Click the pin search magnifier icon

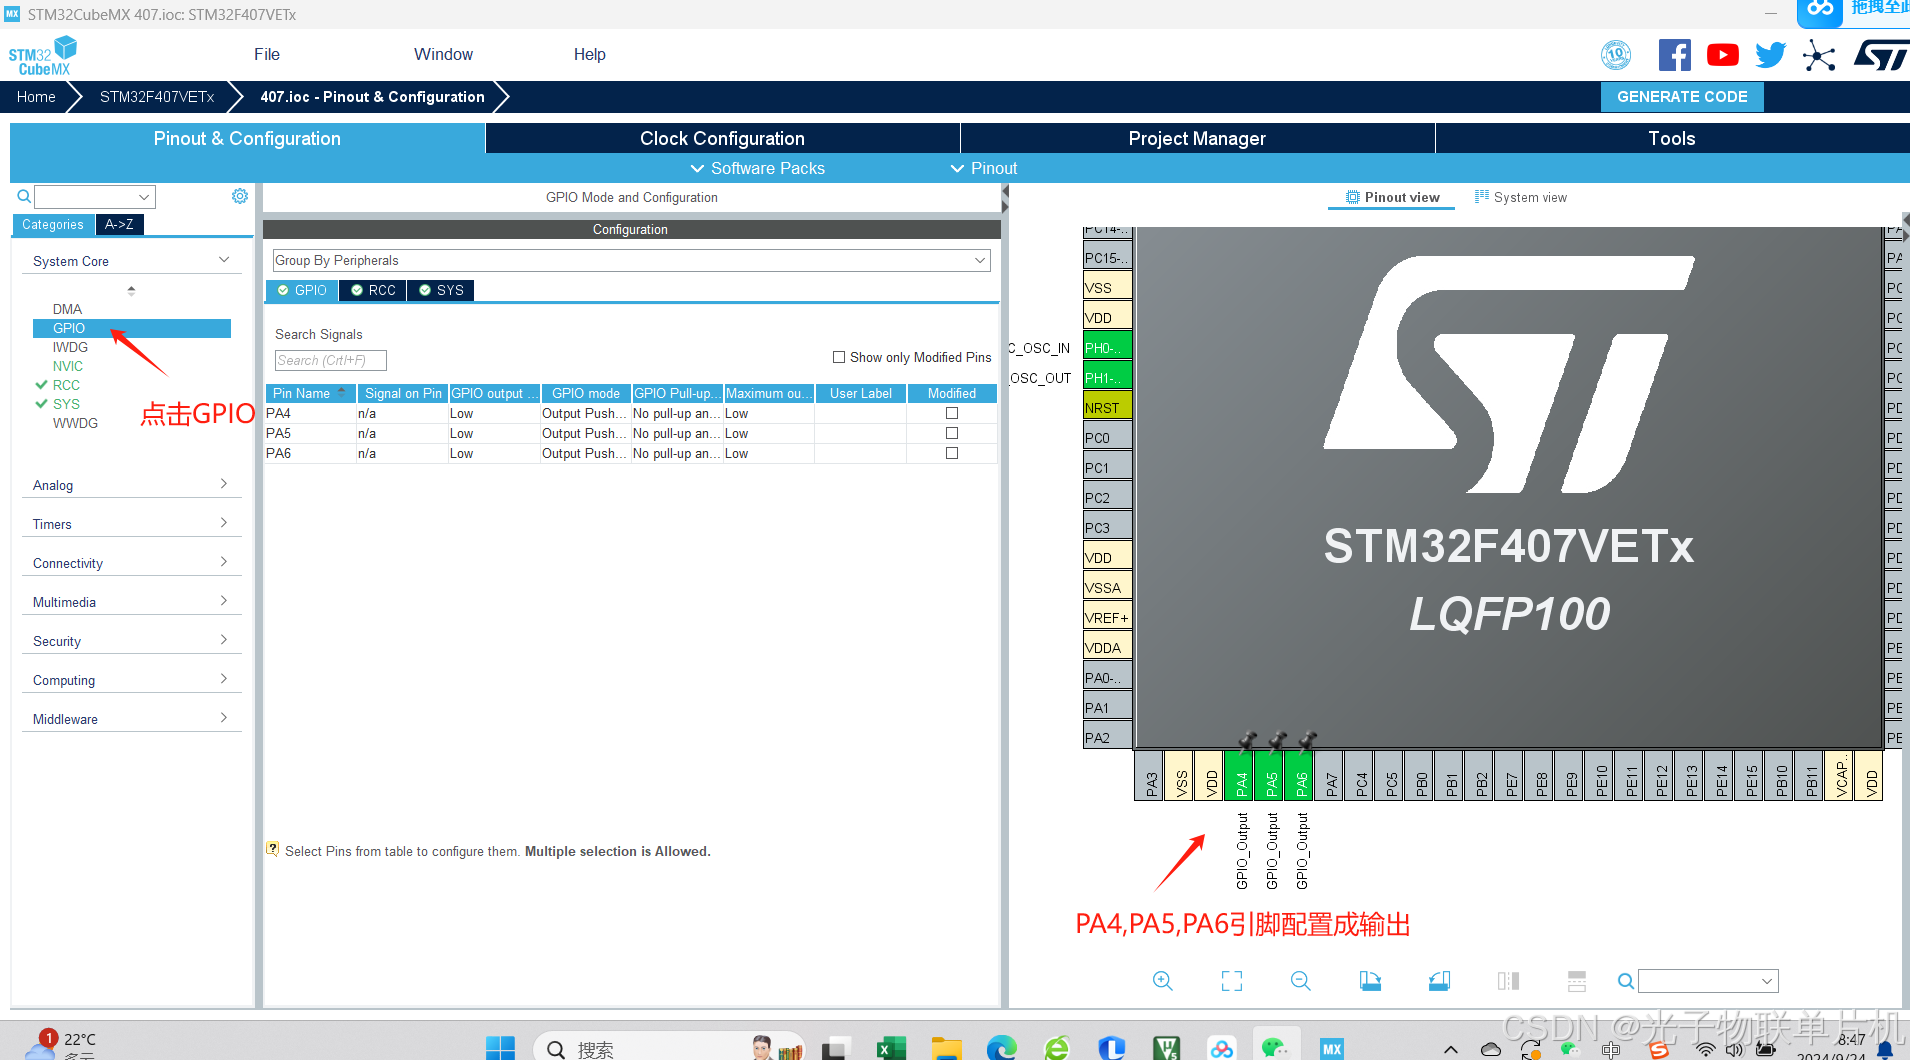point(1626,981)
